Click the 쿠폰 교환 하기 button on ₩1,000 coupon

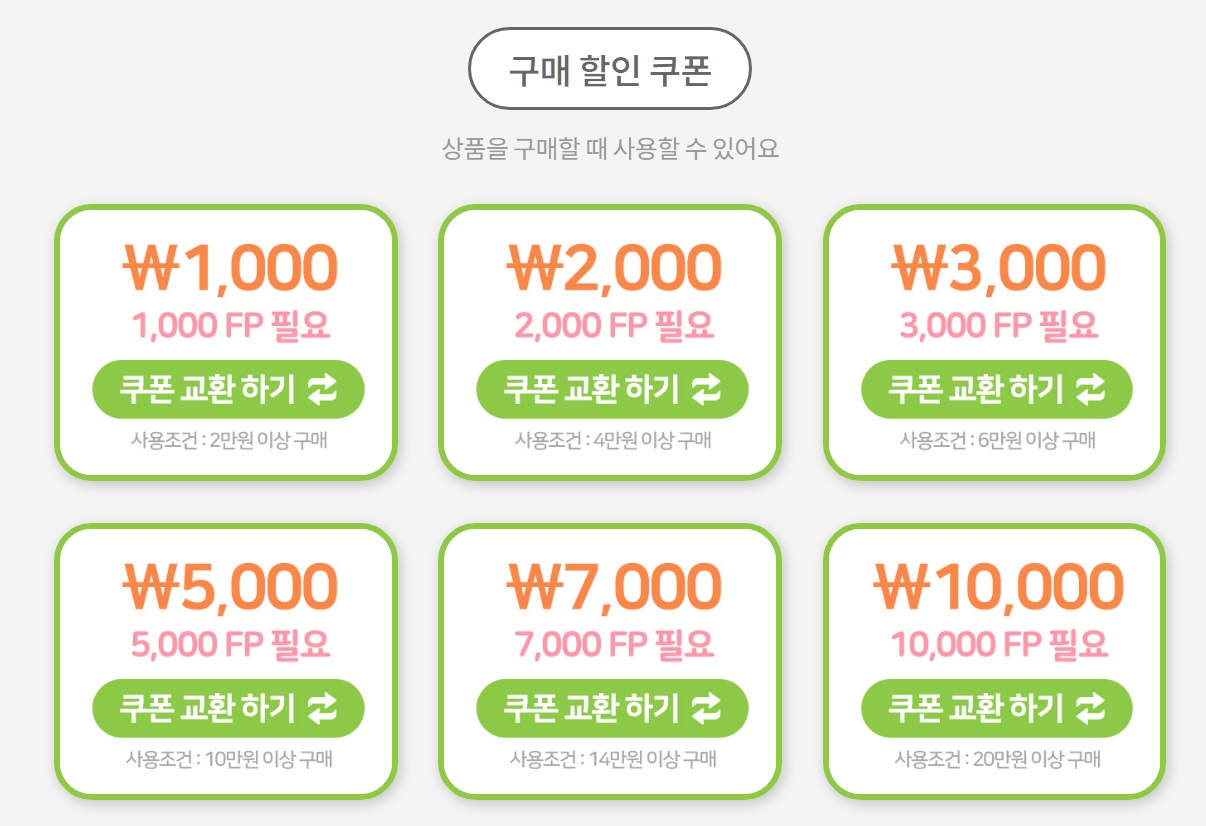(x=227, y=390)
